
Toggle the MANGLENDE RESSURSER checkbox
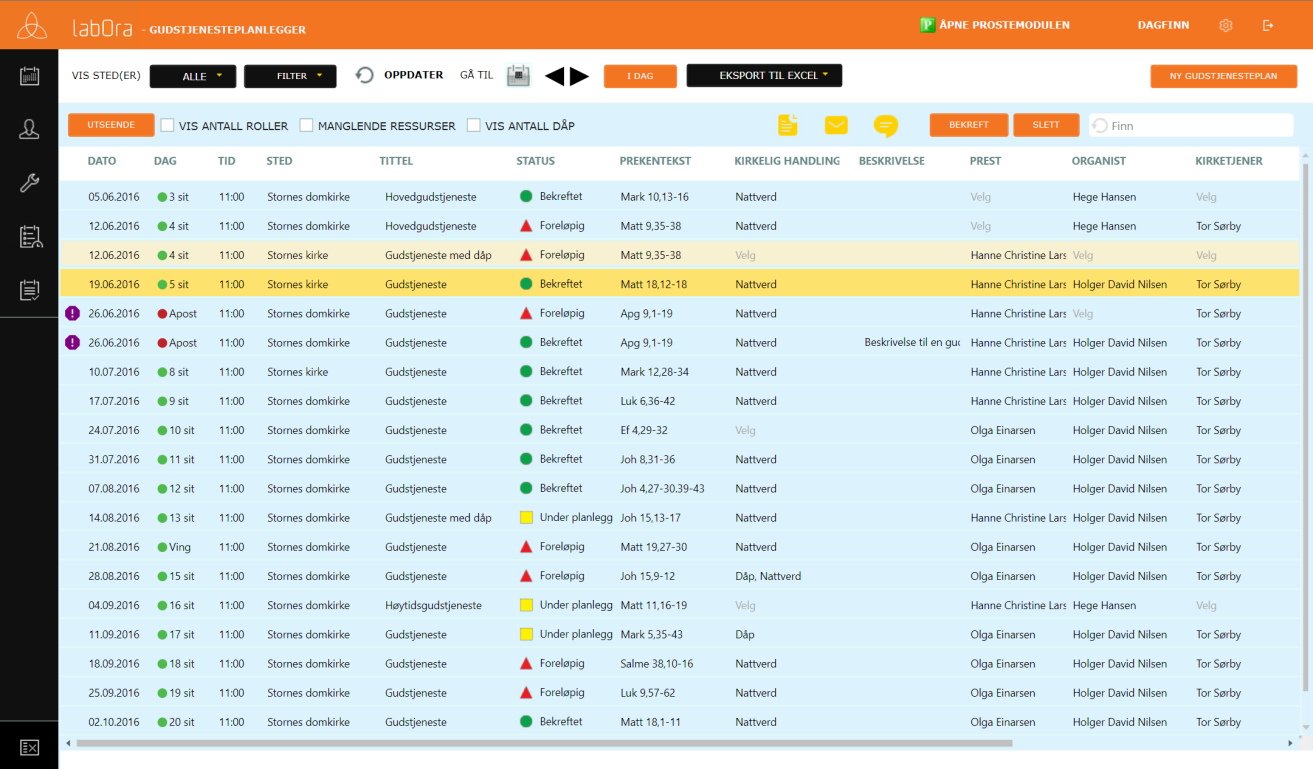[307, 126]
